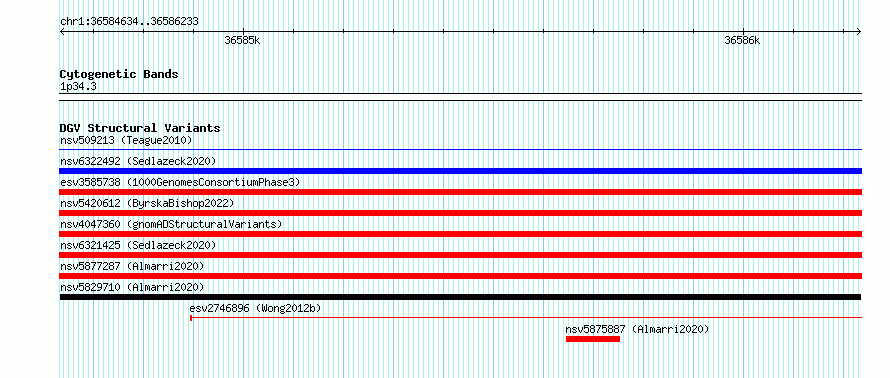This screenshot has height=378, width=890.
Task: Click the thick blue nsv6322492 variant bar
Action: click(460, 171)
